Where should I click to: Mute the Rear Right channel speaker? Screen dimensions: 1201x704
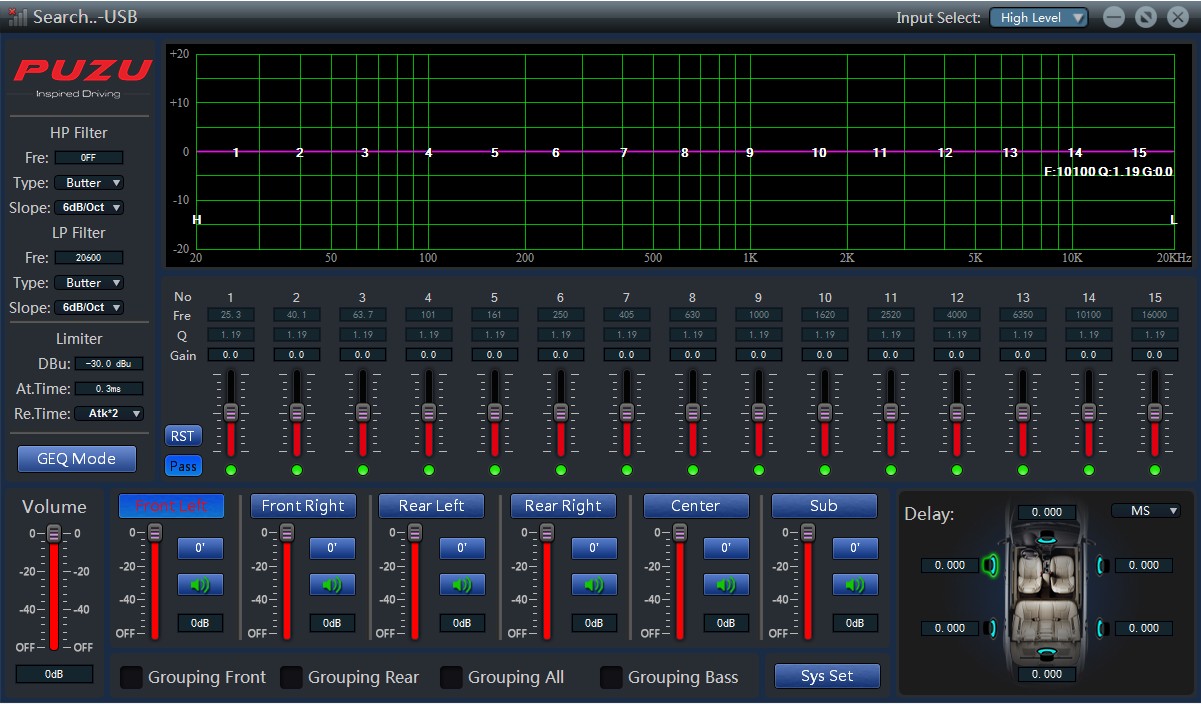click(x=594, y=585)
